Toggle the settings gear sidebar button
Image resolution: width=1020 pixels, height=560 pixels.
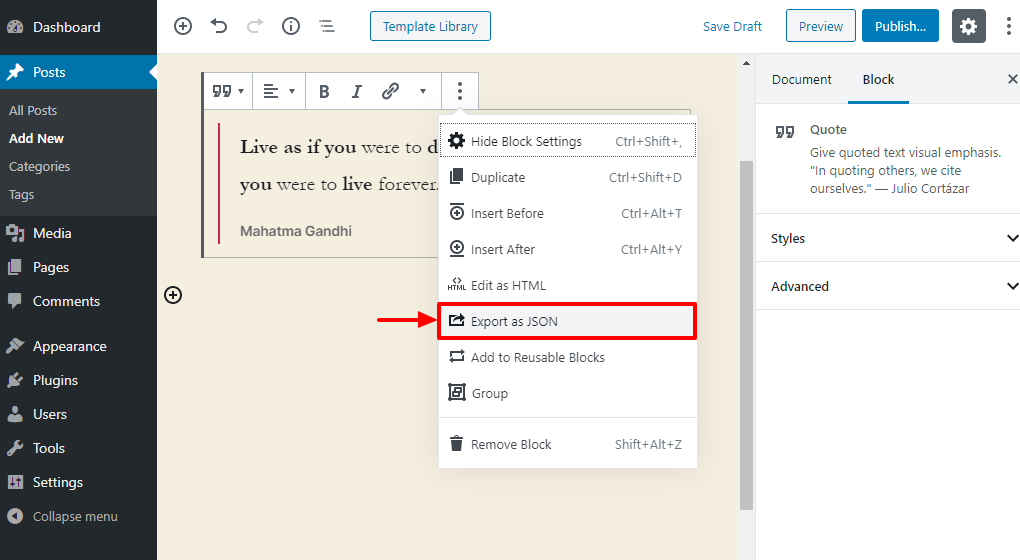(968, 27)
